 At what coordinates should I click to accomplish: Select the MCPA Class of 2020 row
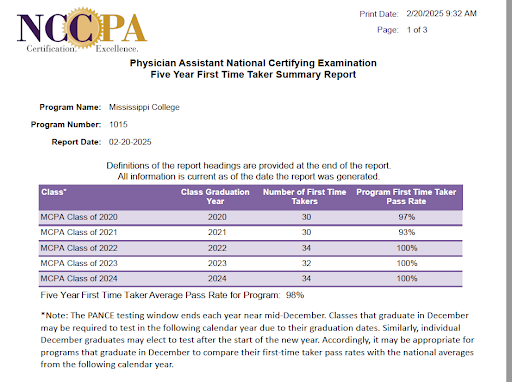[251, 217]
